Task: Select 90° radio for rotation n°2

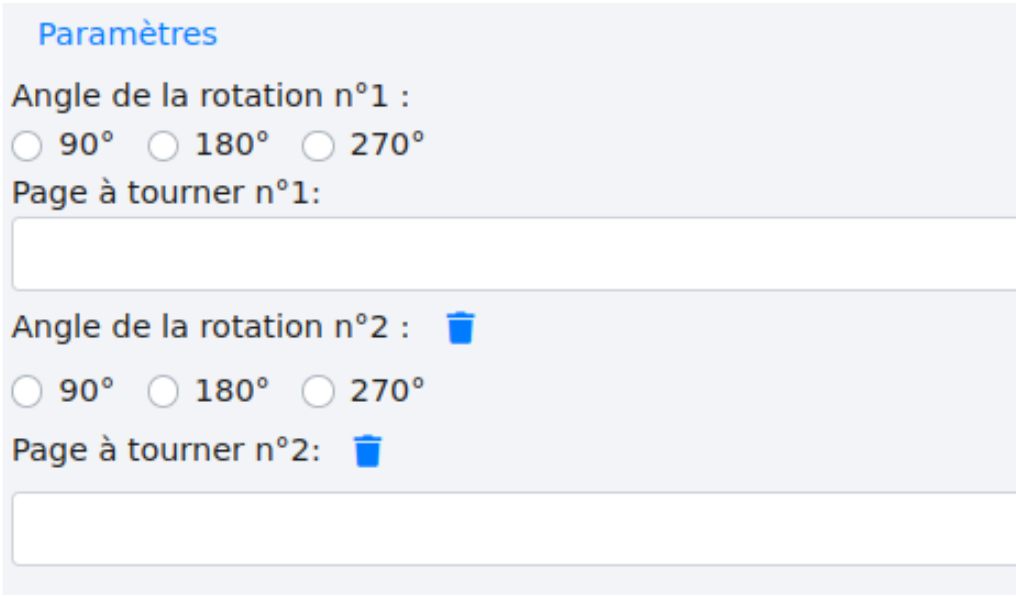Action: point(28,392)
